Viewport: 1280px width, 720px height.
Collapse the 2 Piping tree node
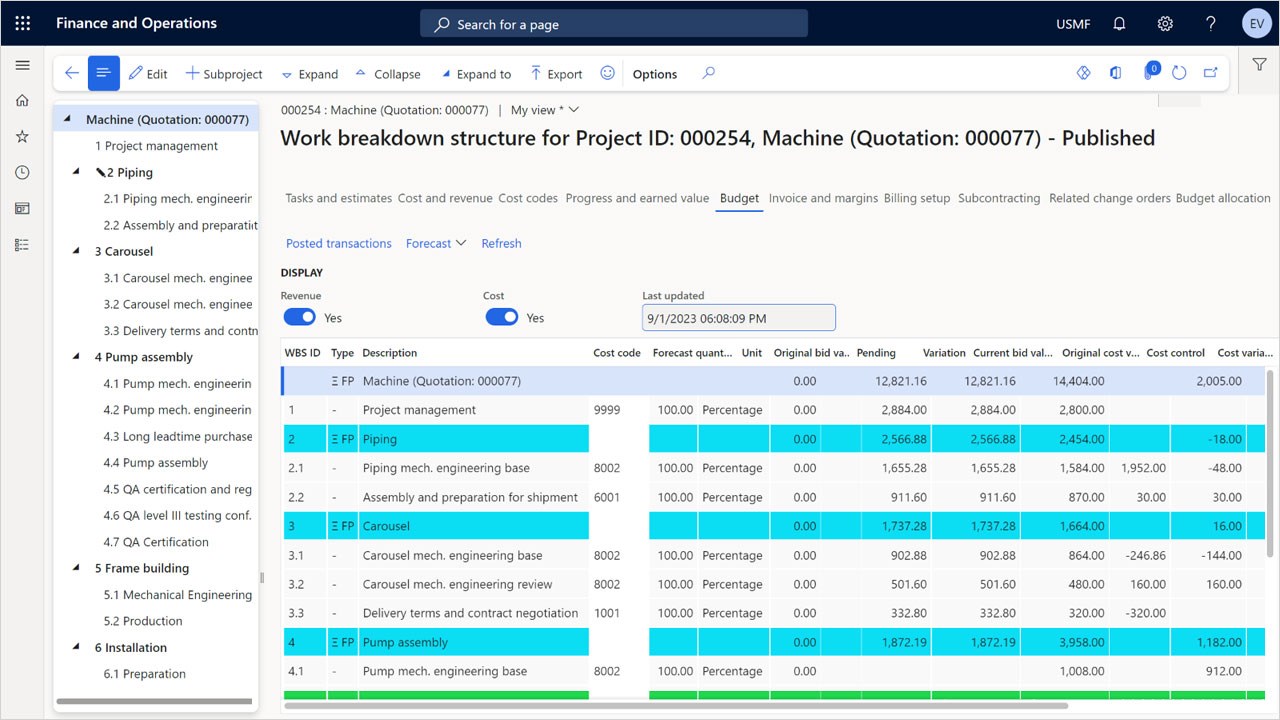[x=77, y=172]
